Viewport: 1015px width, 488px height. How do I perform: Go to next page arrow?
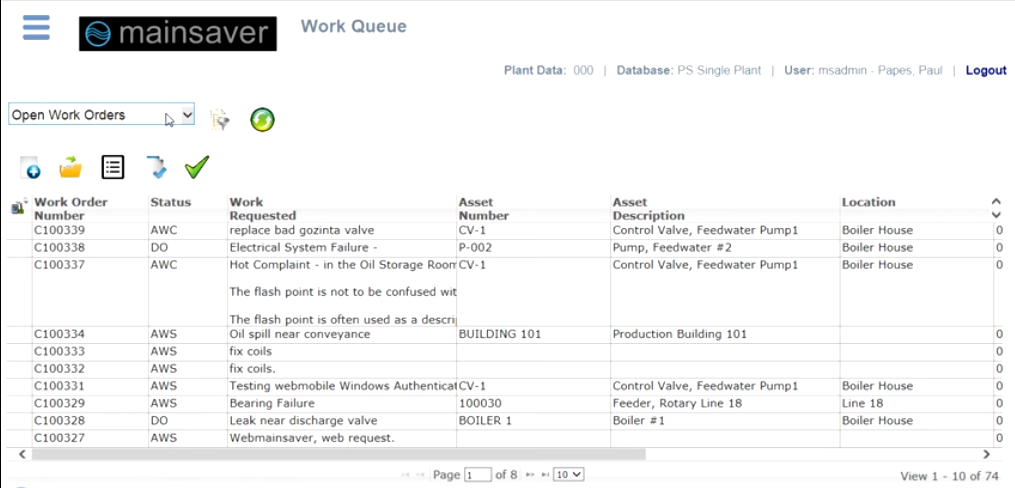click(x=530, y=474)
